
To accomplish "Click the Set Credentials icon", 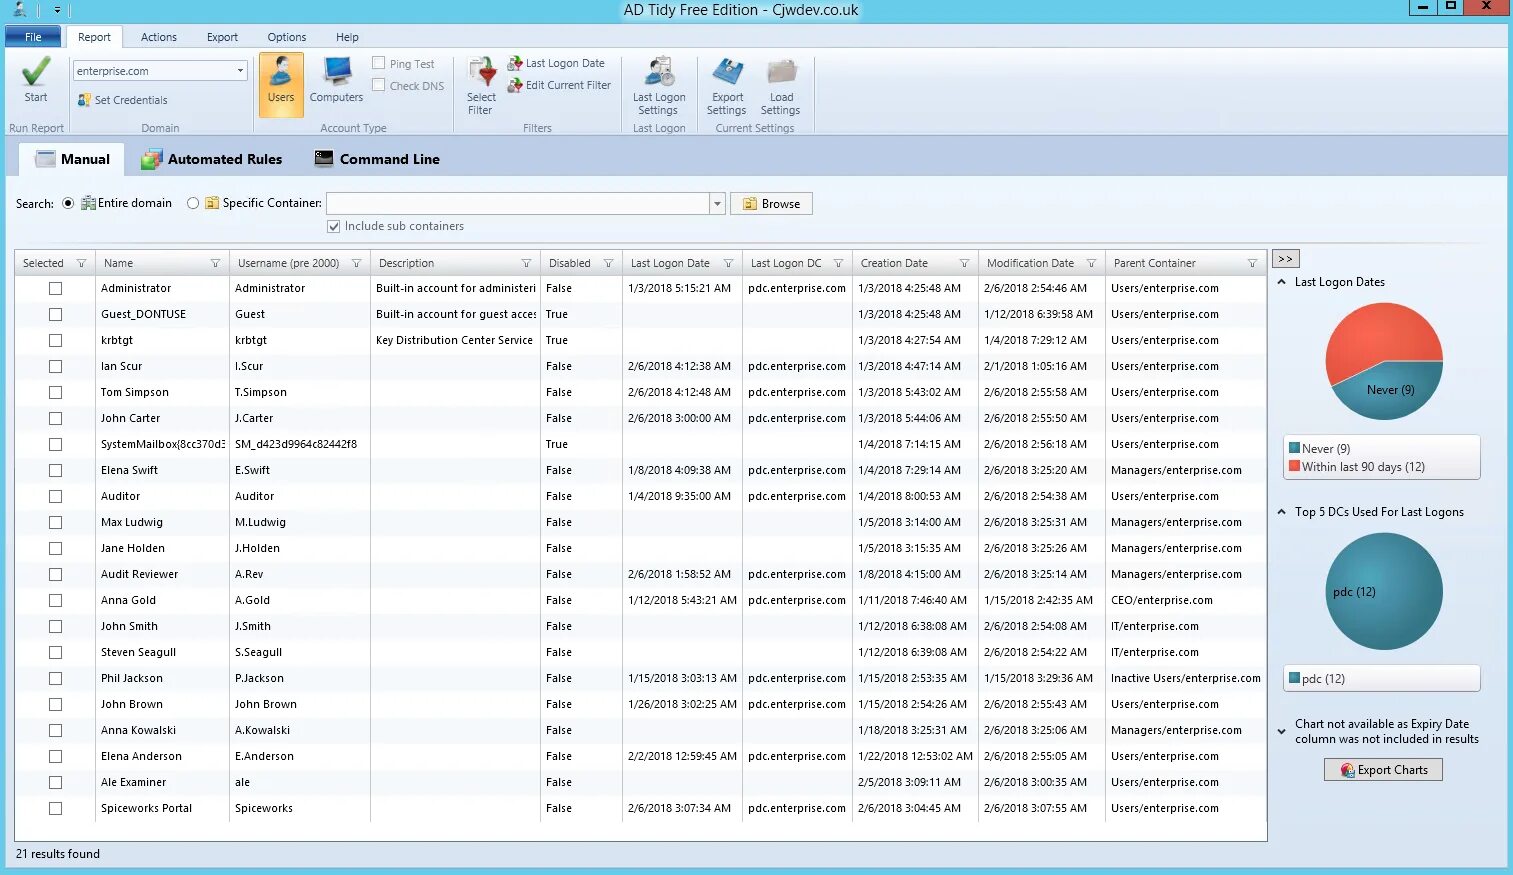I will coord(85,100).
